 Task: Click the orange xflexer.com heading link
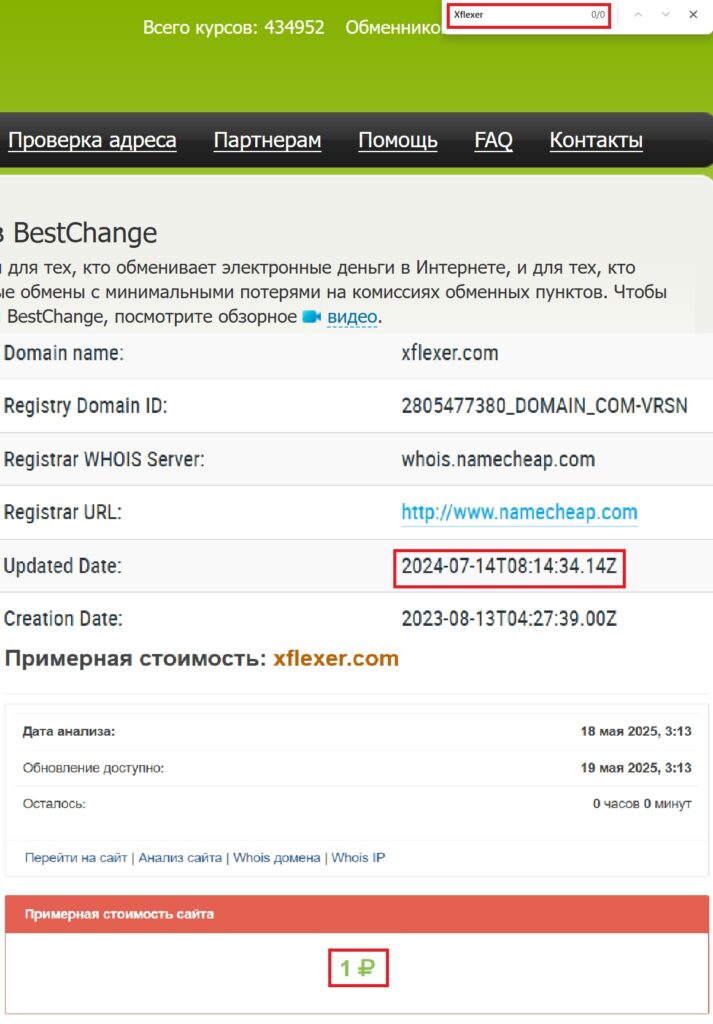336,658
